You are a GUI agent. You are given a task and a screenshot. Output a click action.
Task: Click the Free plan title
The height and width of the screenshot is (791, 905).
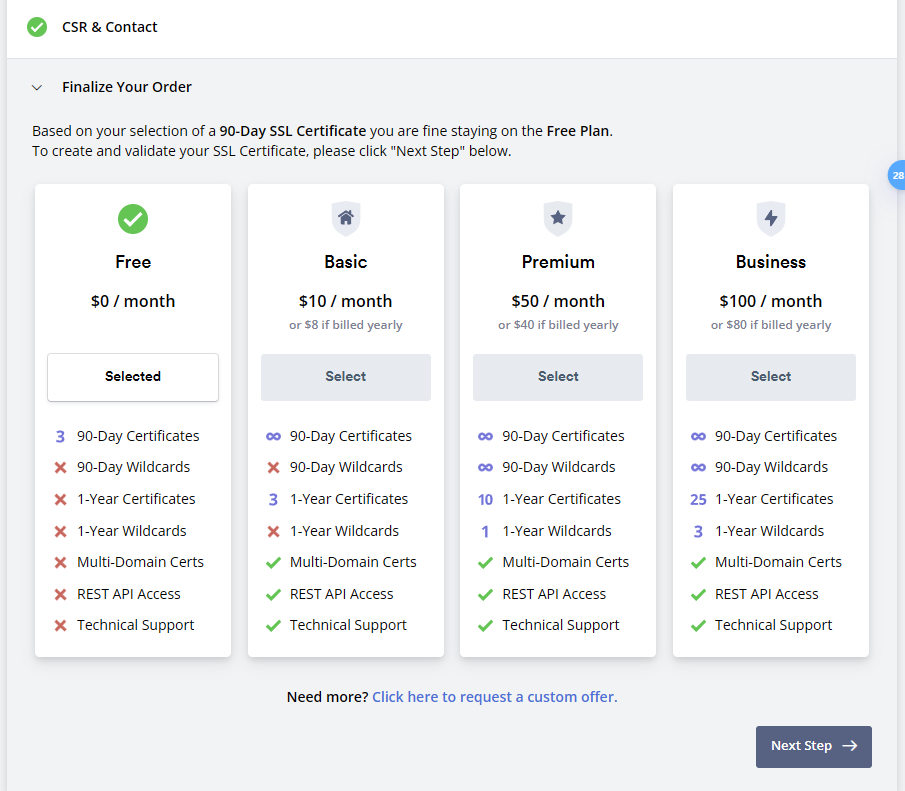pyautogui.click(x=133, y=262)
